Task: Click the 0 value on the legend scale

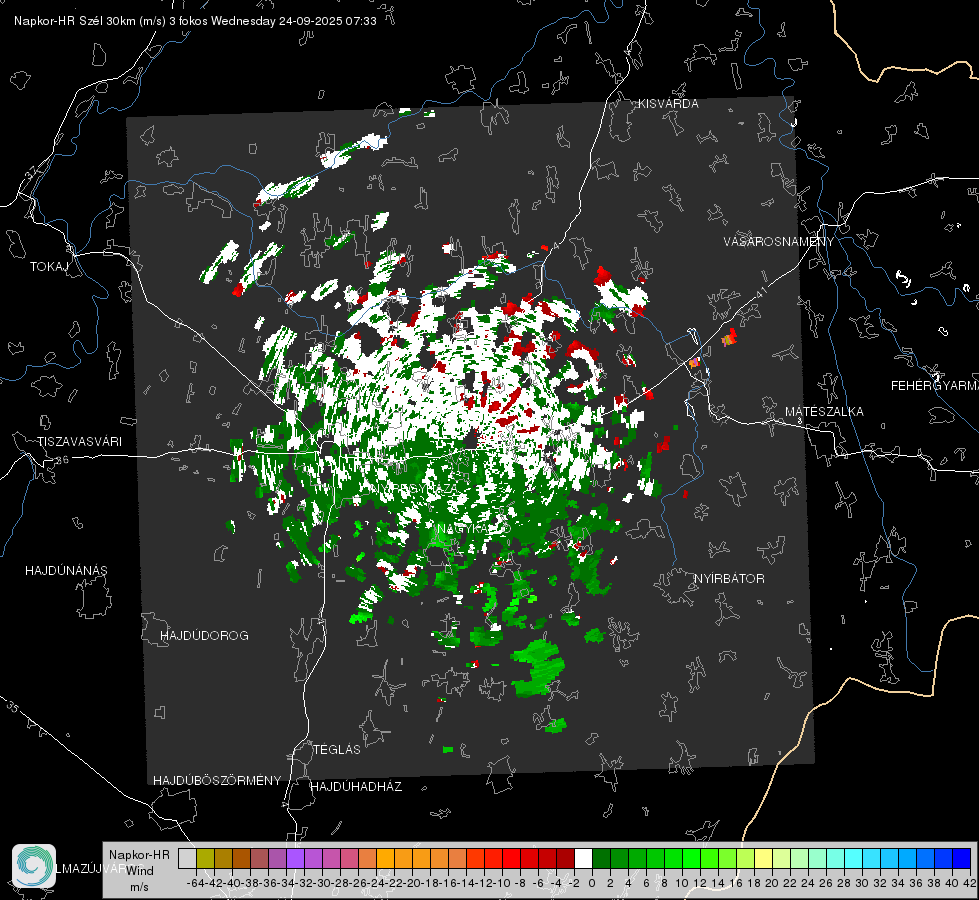Action: pyautogui.click(x=592, y=883)
